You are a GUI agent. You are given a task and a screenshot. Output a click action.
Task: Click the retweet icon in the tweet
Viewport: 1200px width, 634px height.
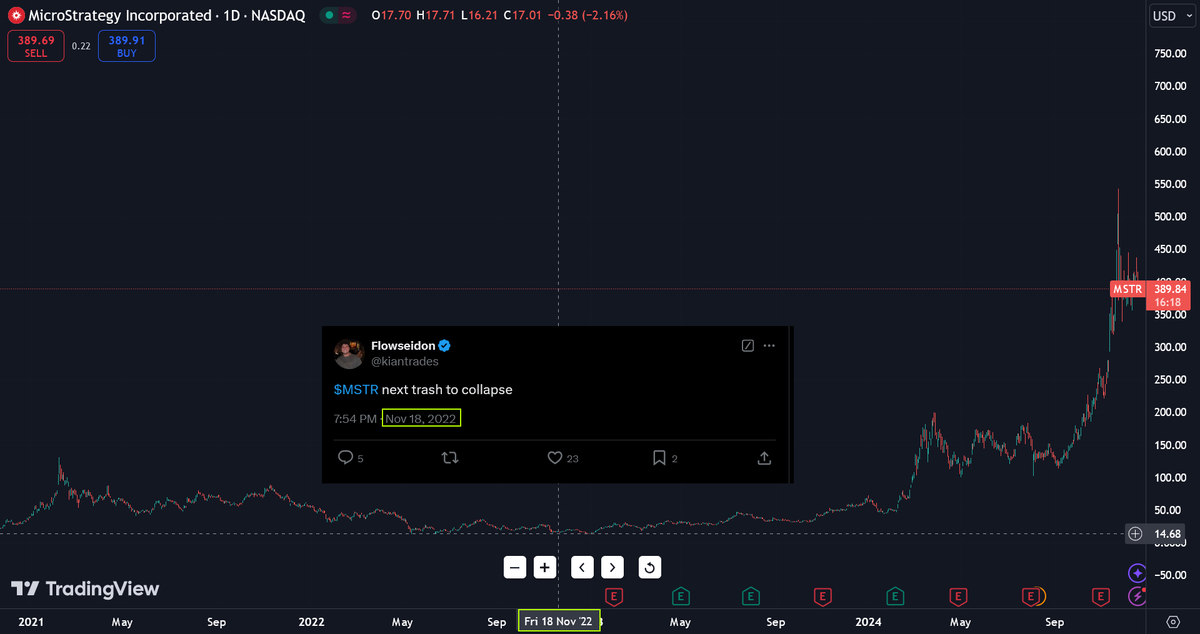coord(450,458)
